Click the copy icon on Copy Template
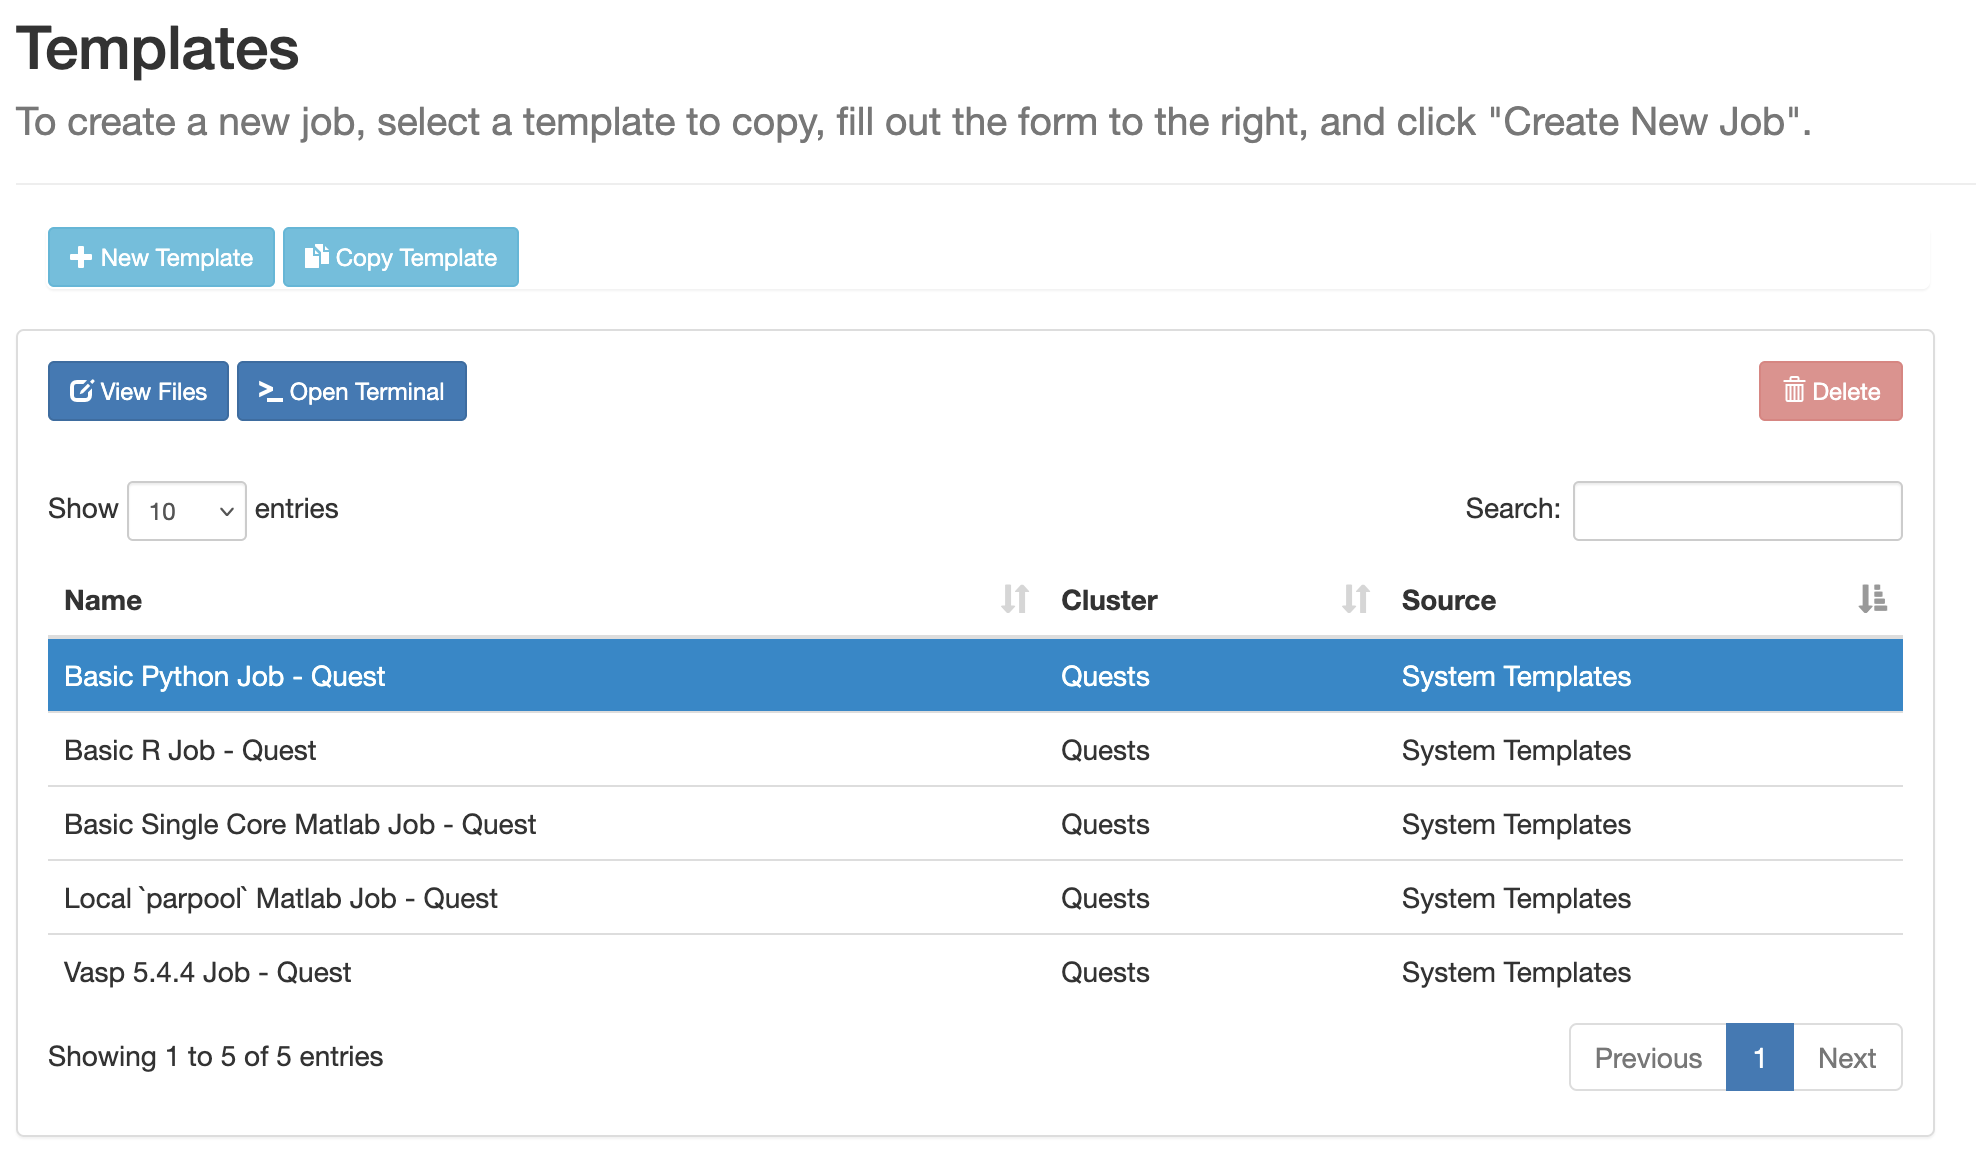The image size is (1976, 1176). [315, 257]
